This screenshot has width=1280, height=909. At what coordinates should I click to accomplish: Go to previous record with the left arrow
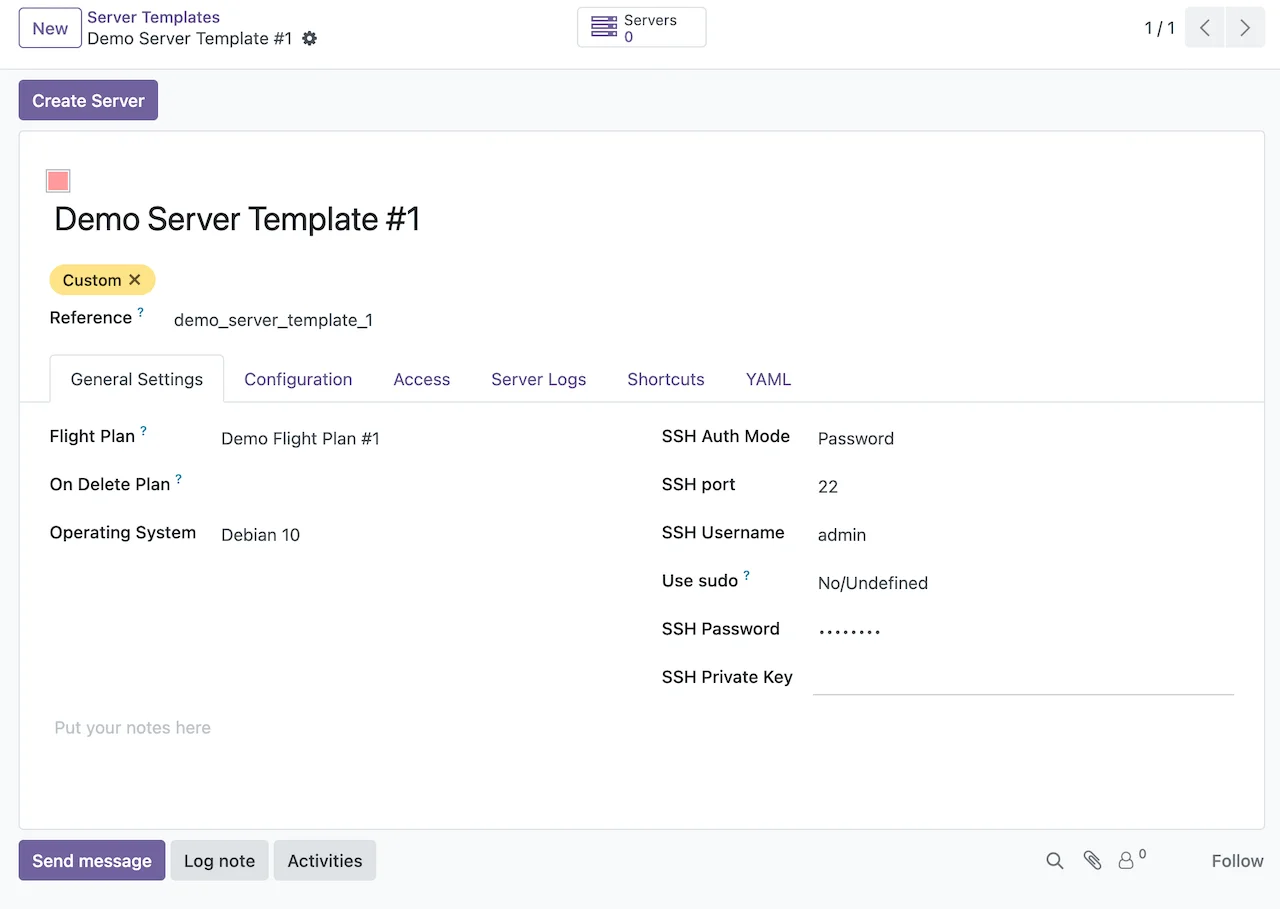click(1204, 27)
